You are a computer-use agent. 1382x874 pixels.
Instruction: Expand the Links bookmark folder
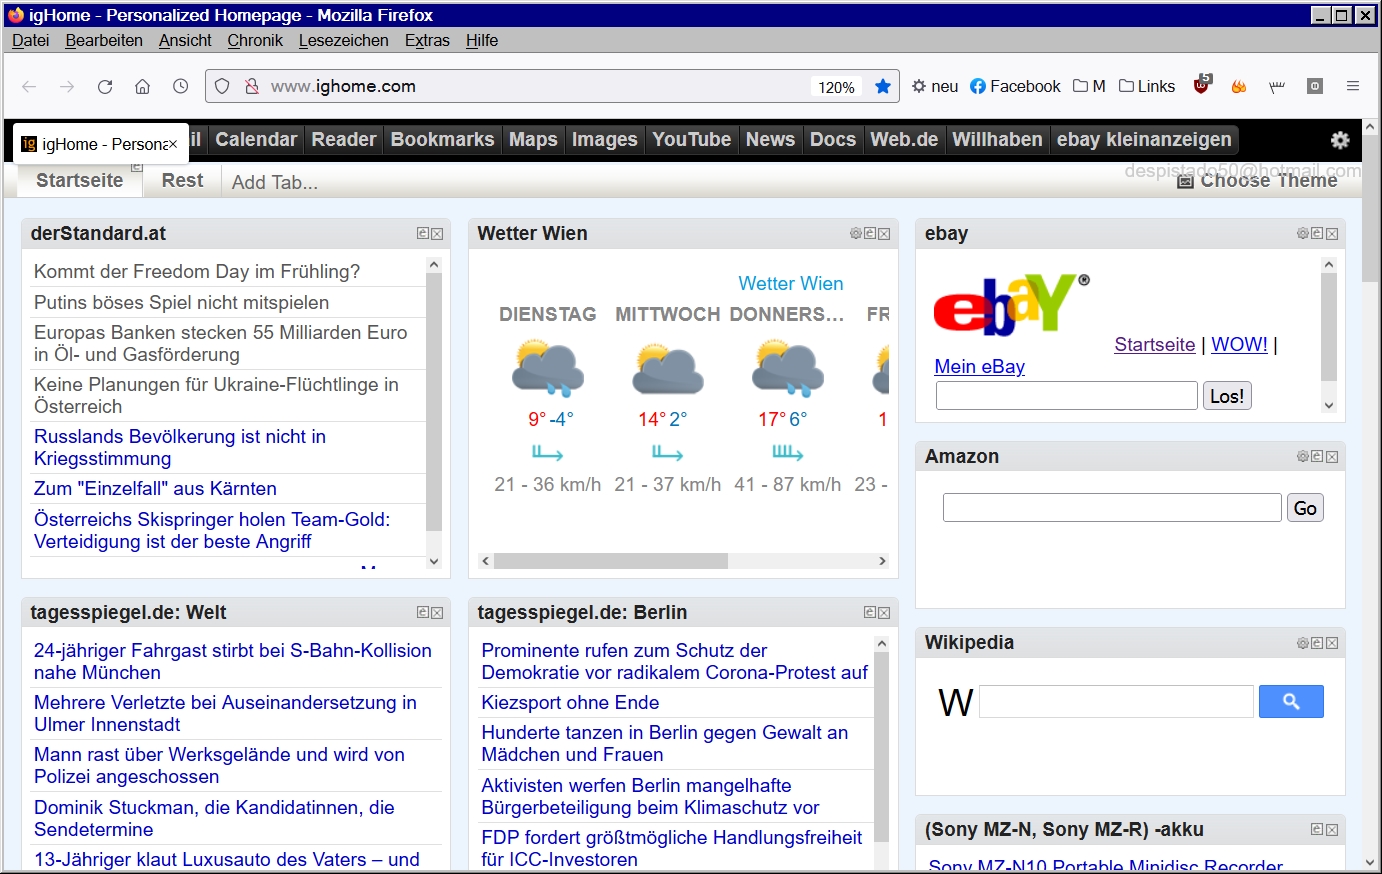pyautogui.click(x=1147, y=87)
